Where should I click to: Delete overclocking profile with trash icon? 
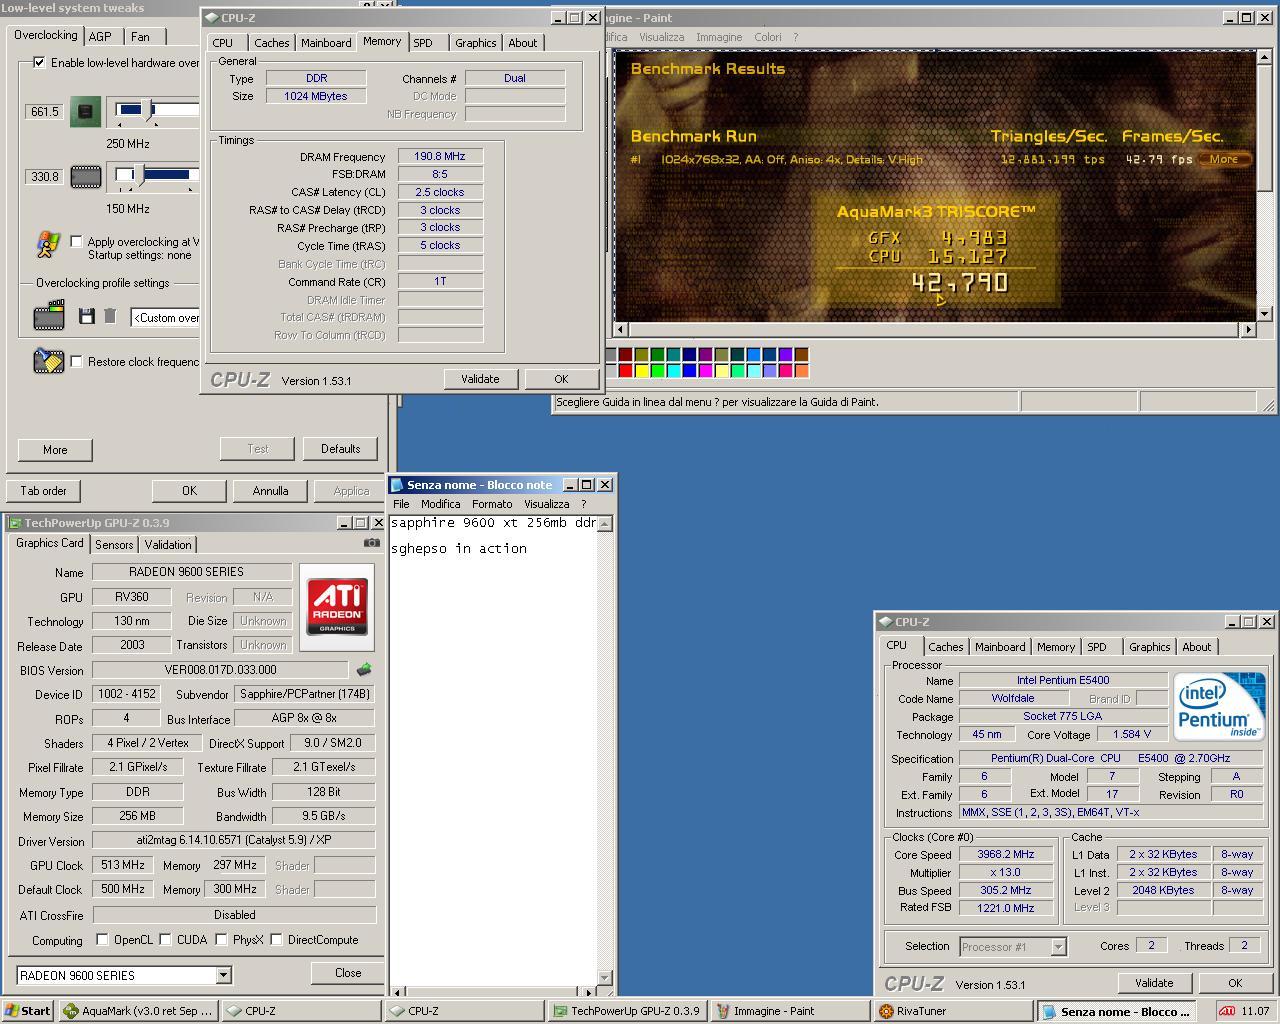pyautogui.click(x=110, y=316)
